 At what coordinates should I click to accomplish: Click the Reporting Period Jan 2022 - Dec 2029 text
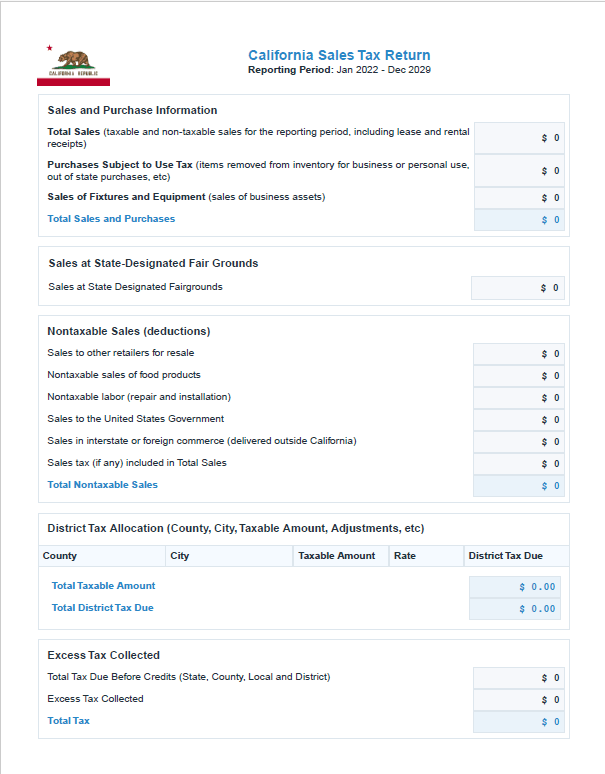pyautogui.click(x=339, y=70)
